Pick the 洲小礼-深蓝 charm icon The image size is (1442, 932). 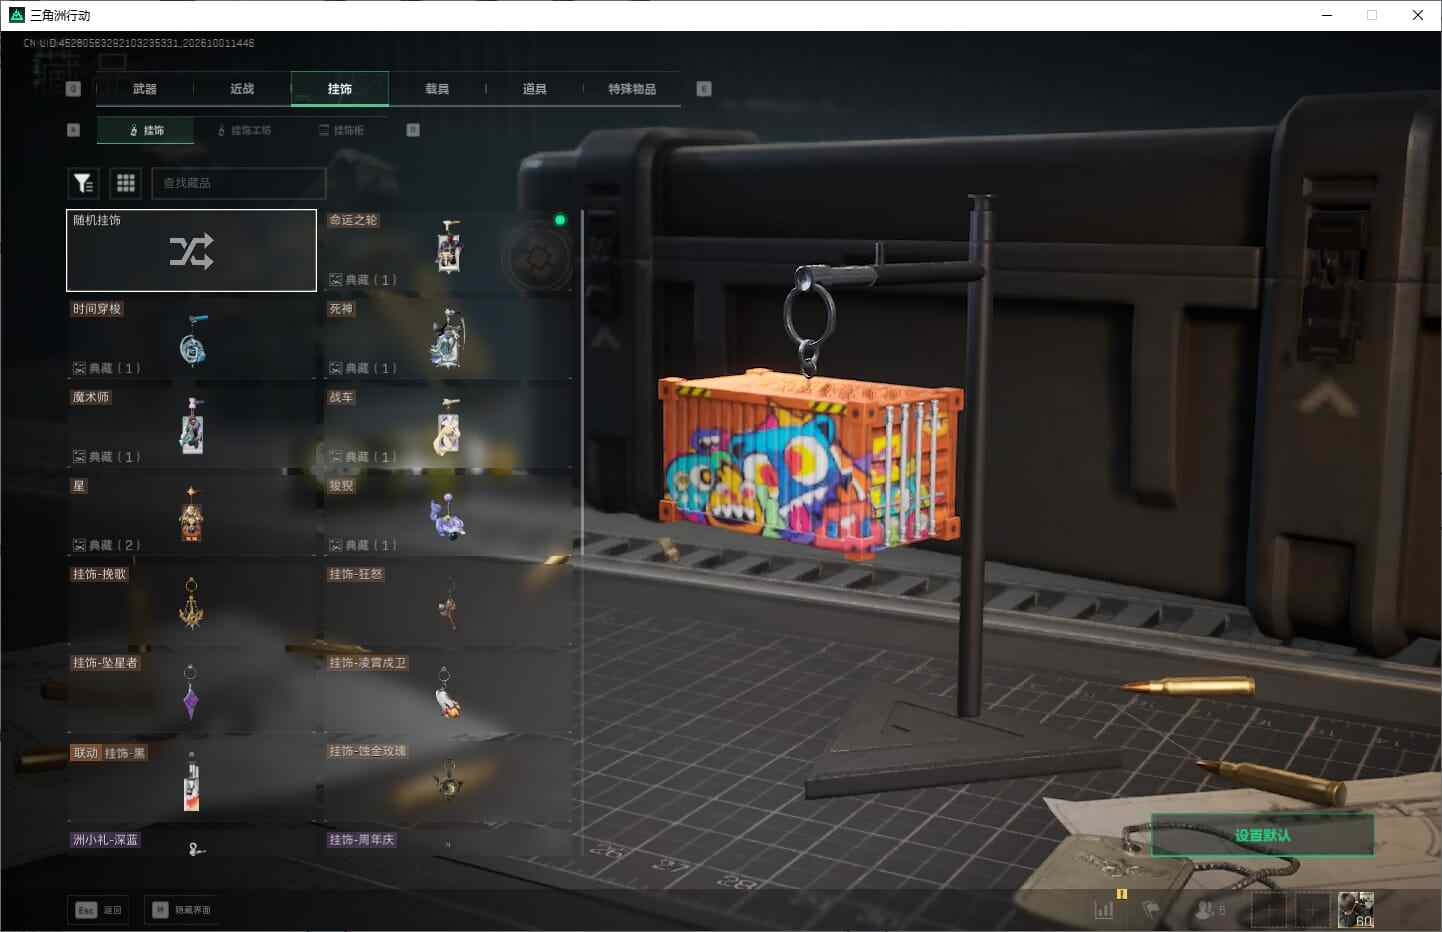click(x=196, y=849)
